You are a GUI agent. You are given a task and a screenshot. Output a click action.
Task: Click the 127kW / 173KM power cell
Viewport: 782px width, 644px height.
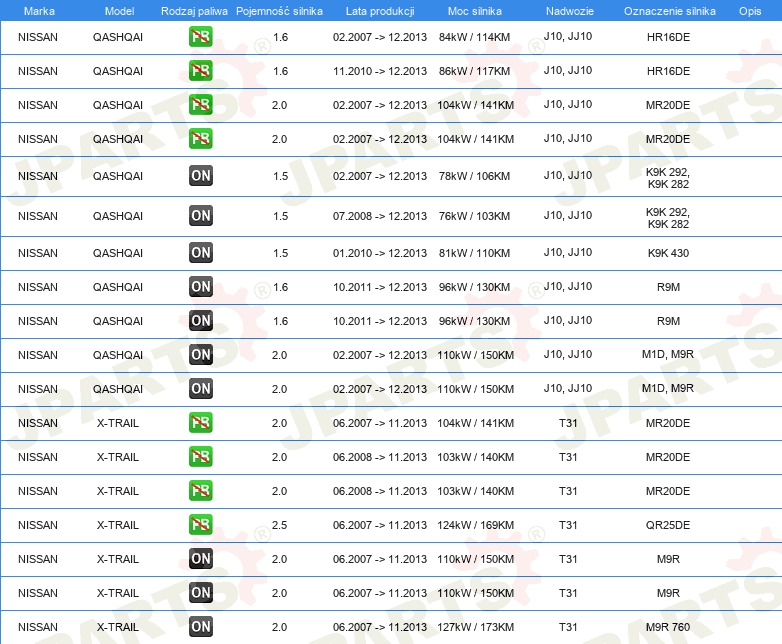(475, 627)
